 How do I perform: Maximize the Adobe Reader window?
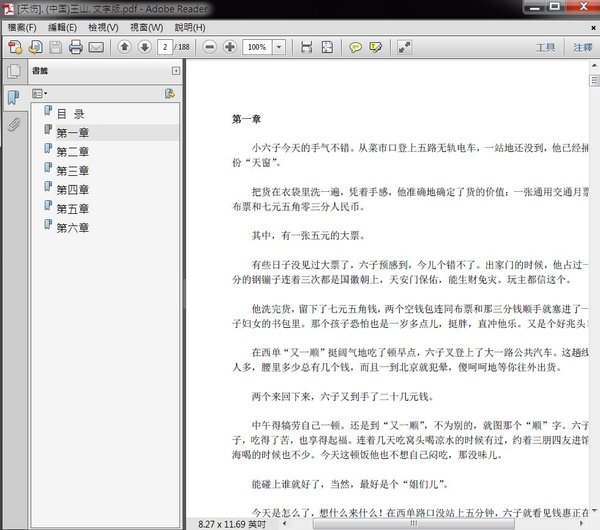pyautogui.click(x=555, y=7)
